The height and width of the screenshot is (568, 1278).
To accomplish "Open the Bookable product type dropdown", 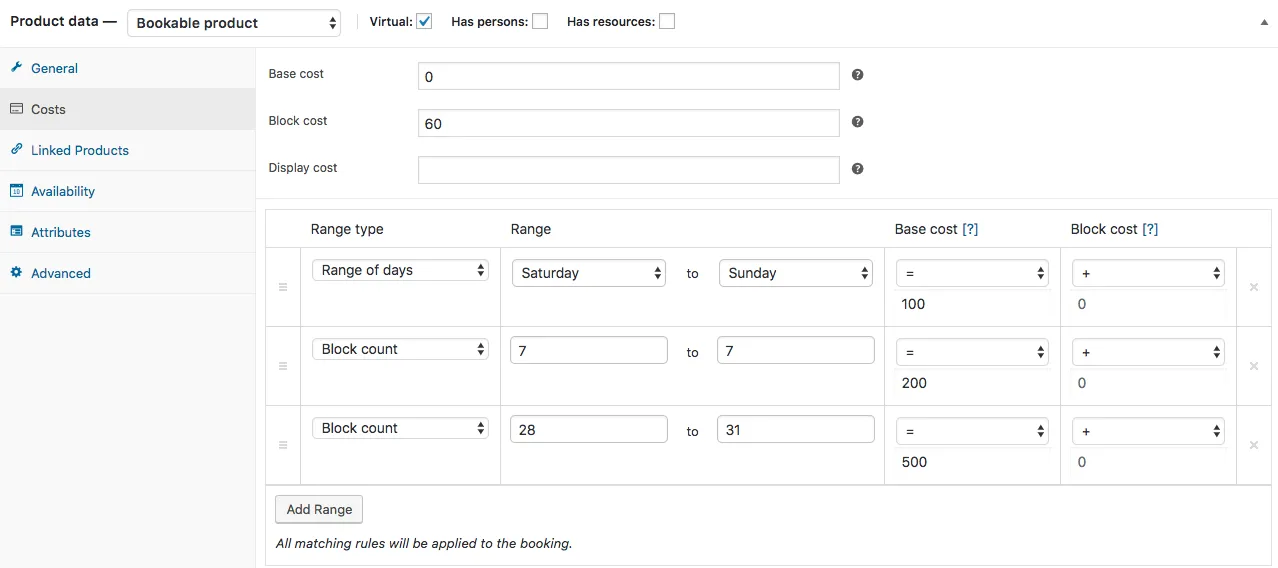I will tap(234, 23).
